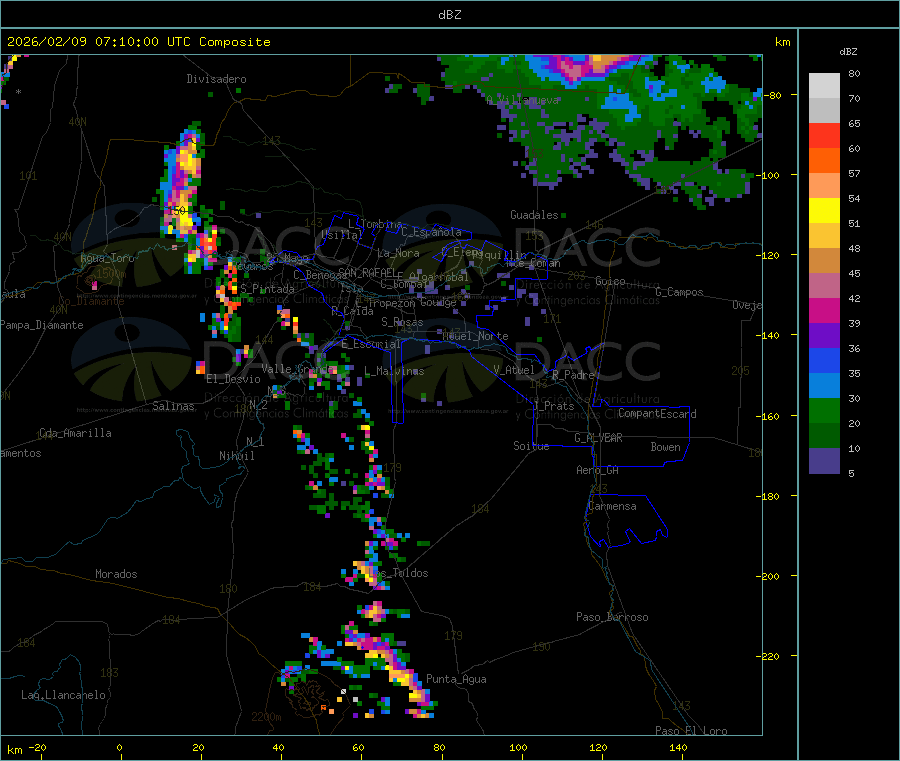Click the Paso_El_Loro map label
The width and height of the screenshot is (900, 761).
tap(692, 731)
